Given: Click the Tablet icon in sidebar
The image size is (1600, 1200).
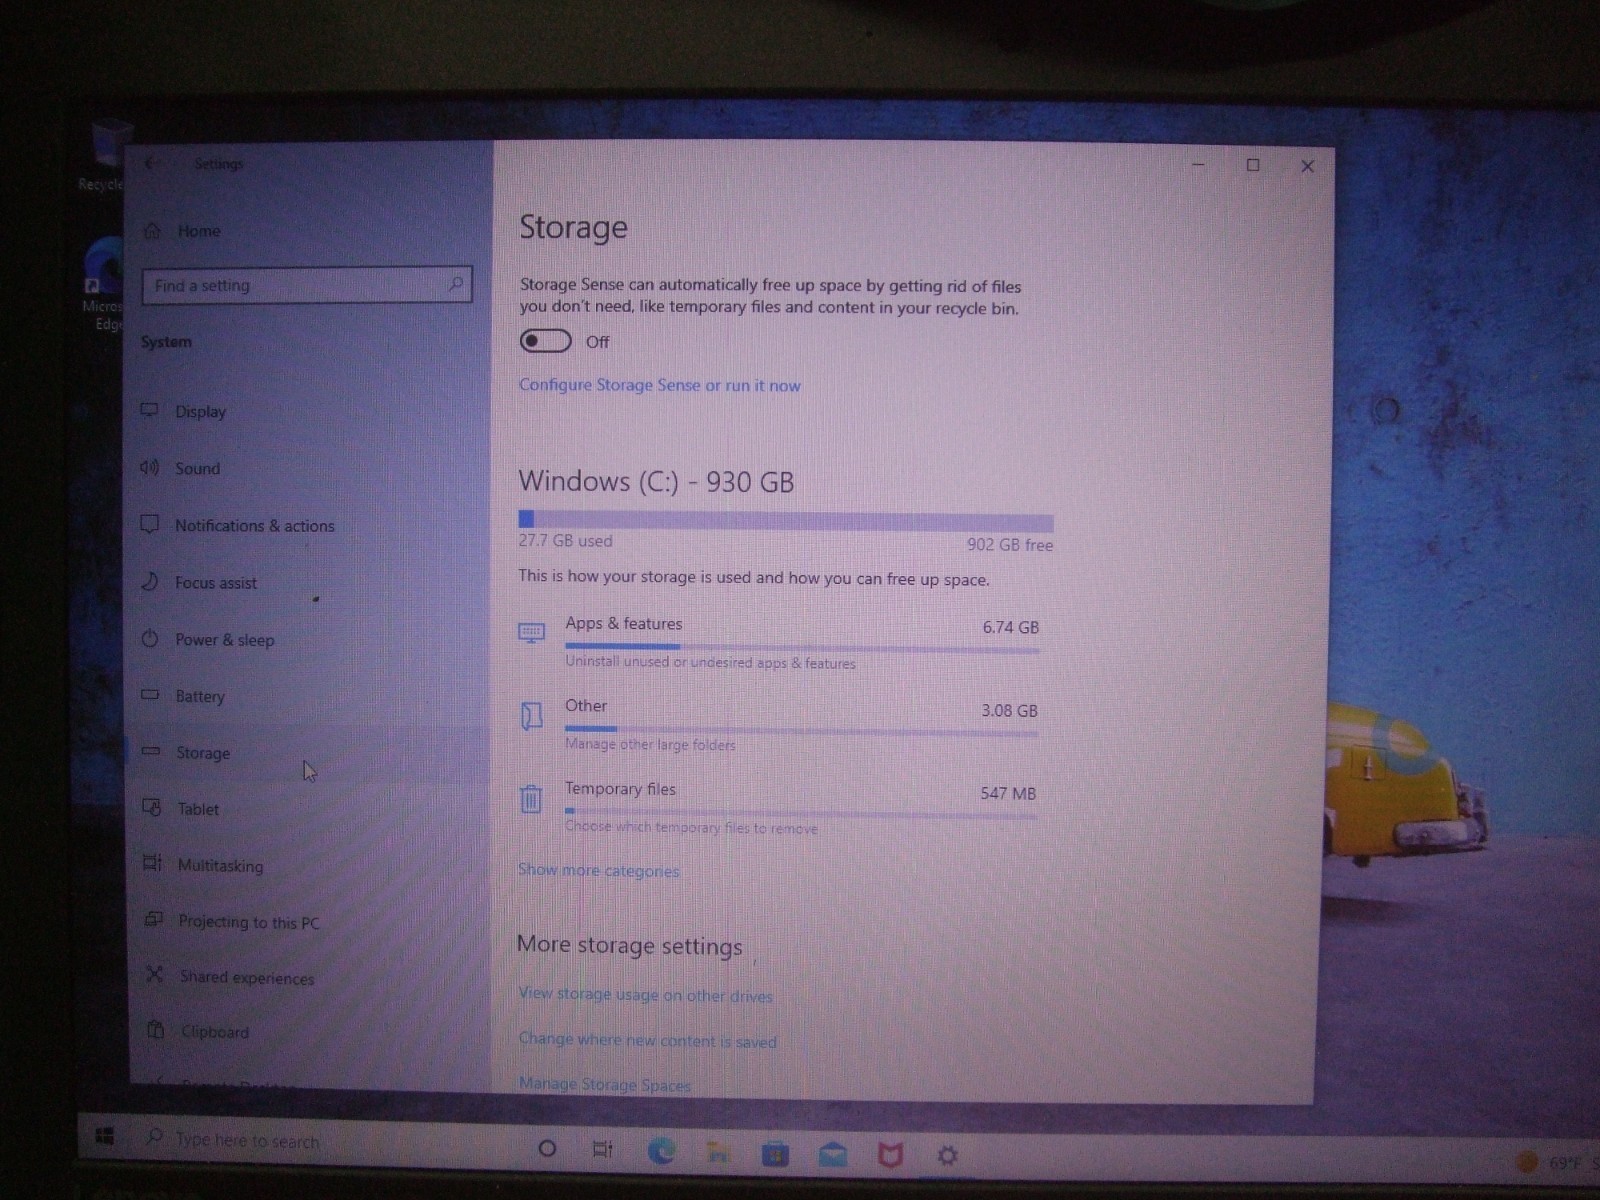Looking at the screenshot, I should click(152, 807).
